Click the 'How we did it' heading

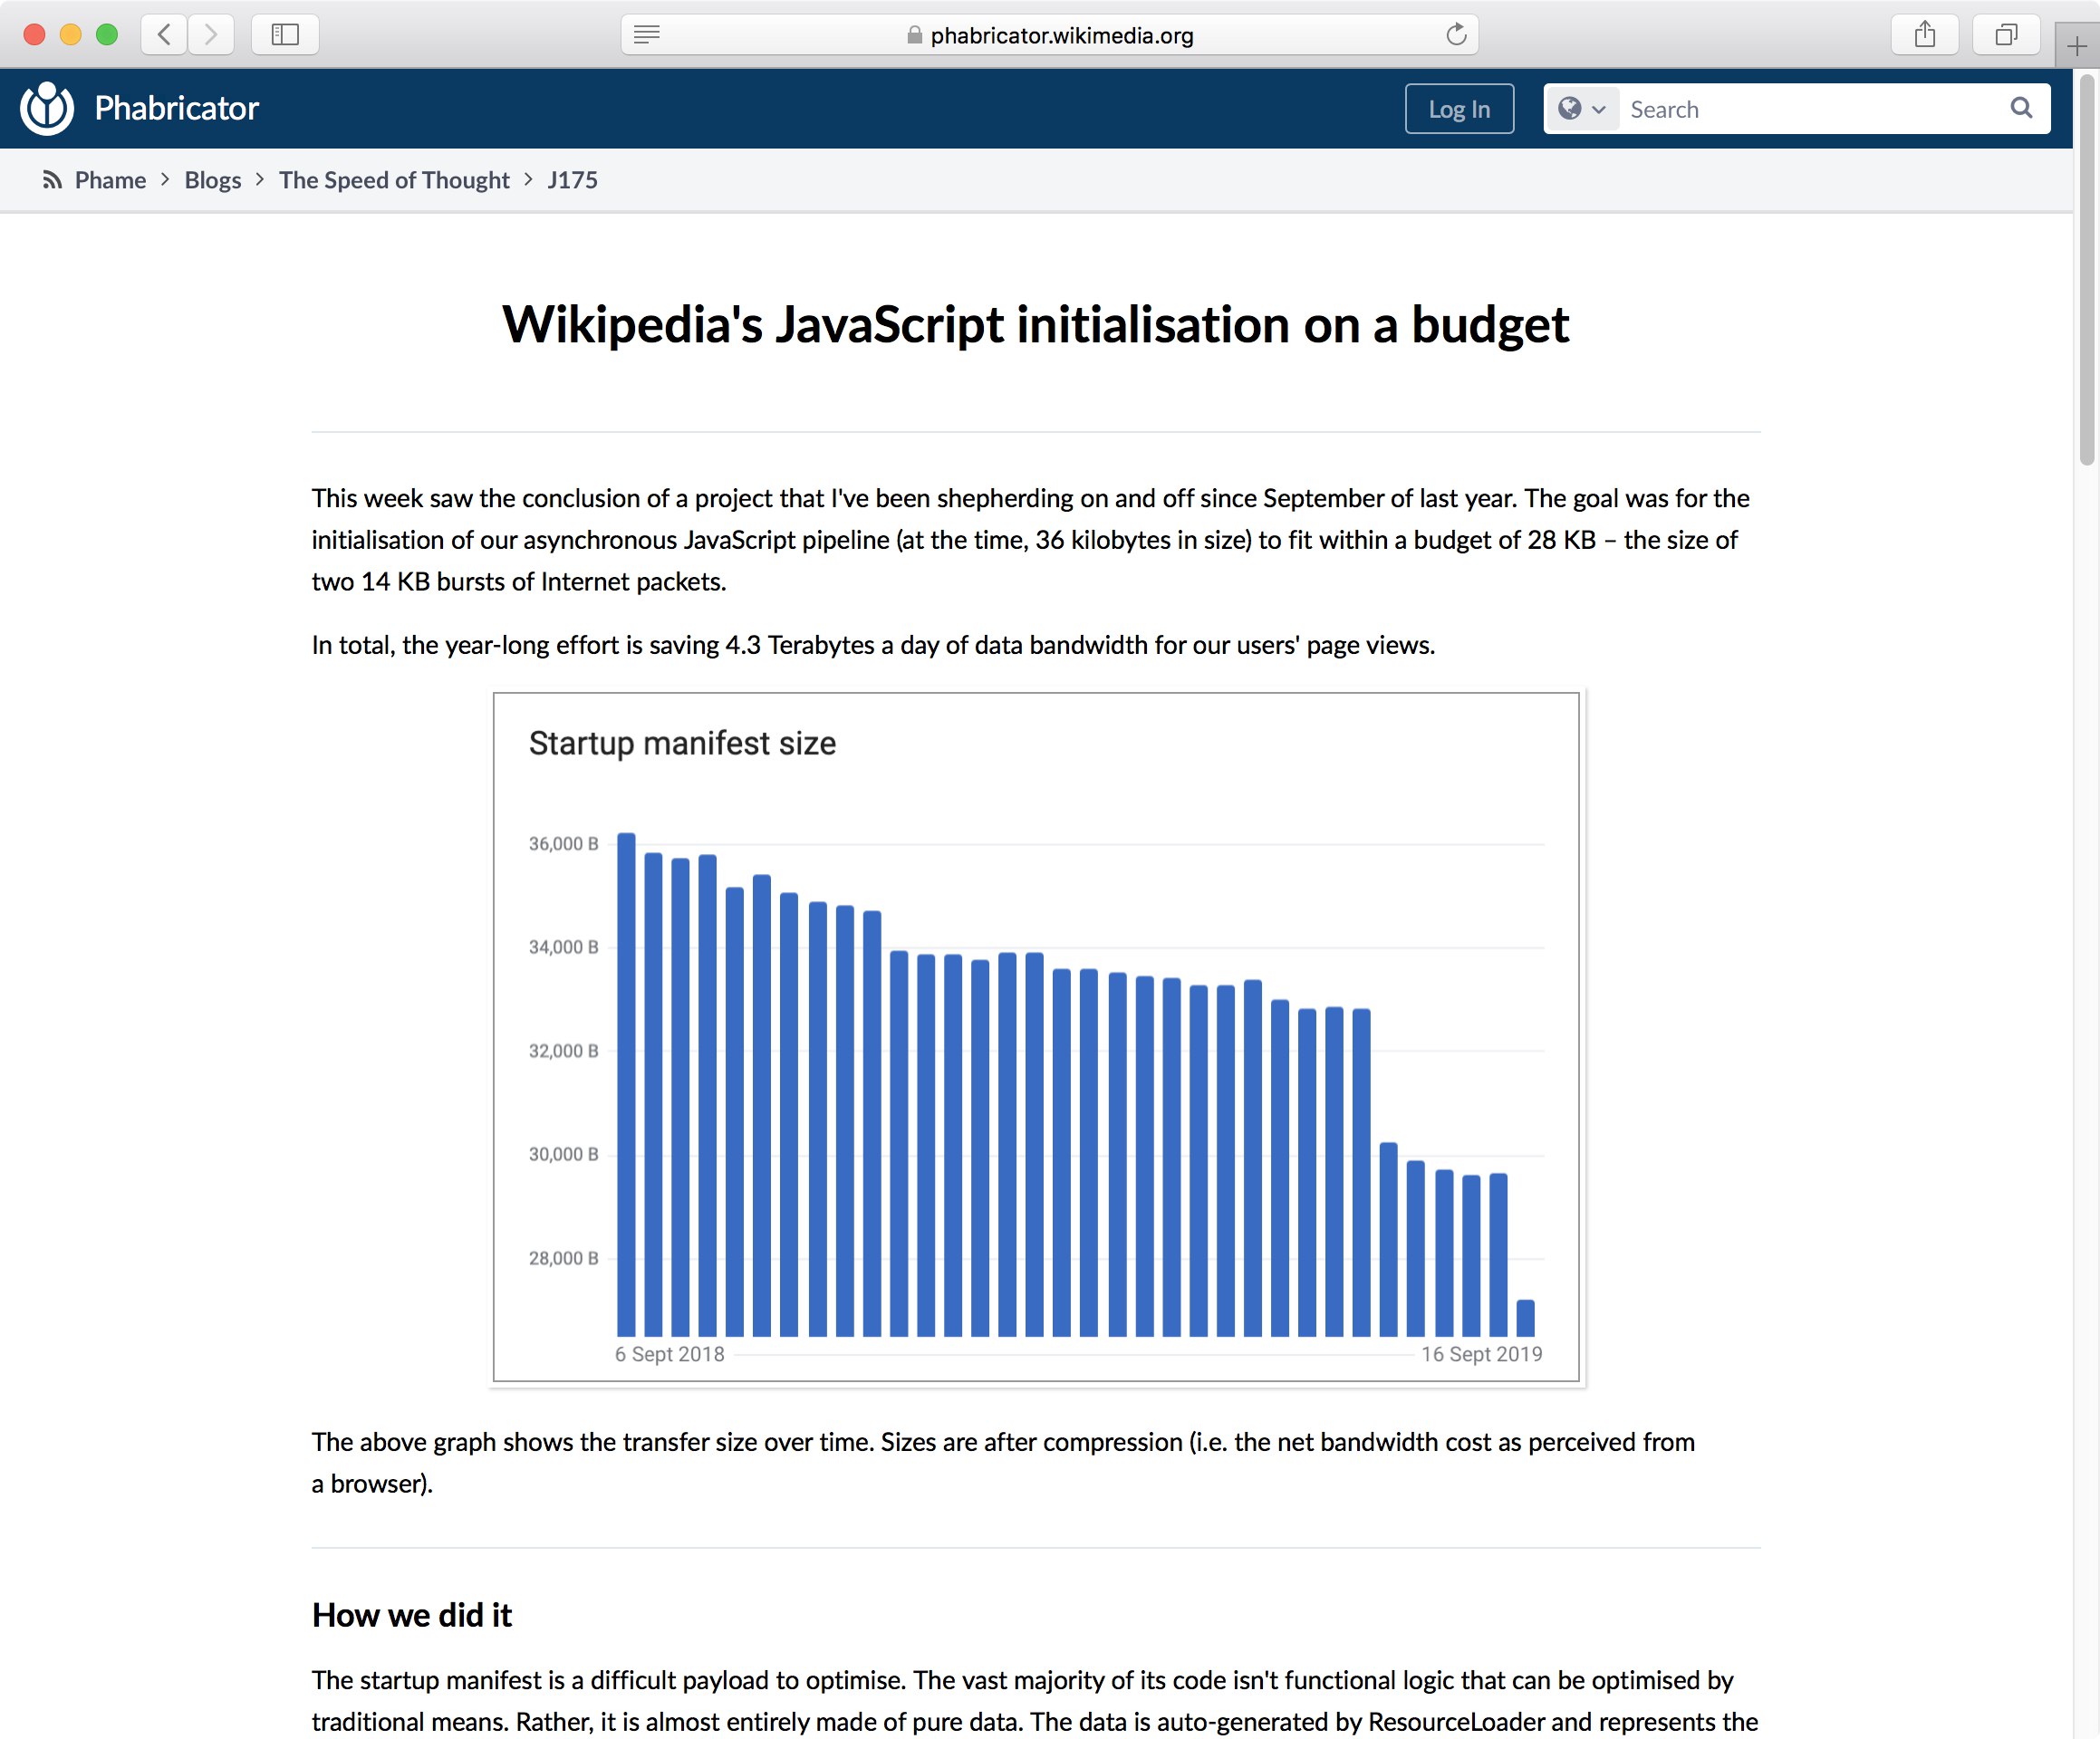point(412,1615)
